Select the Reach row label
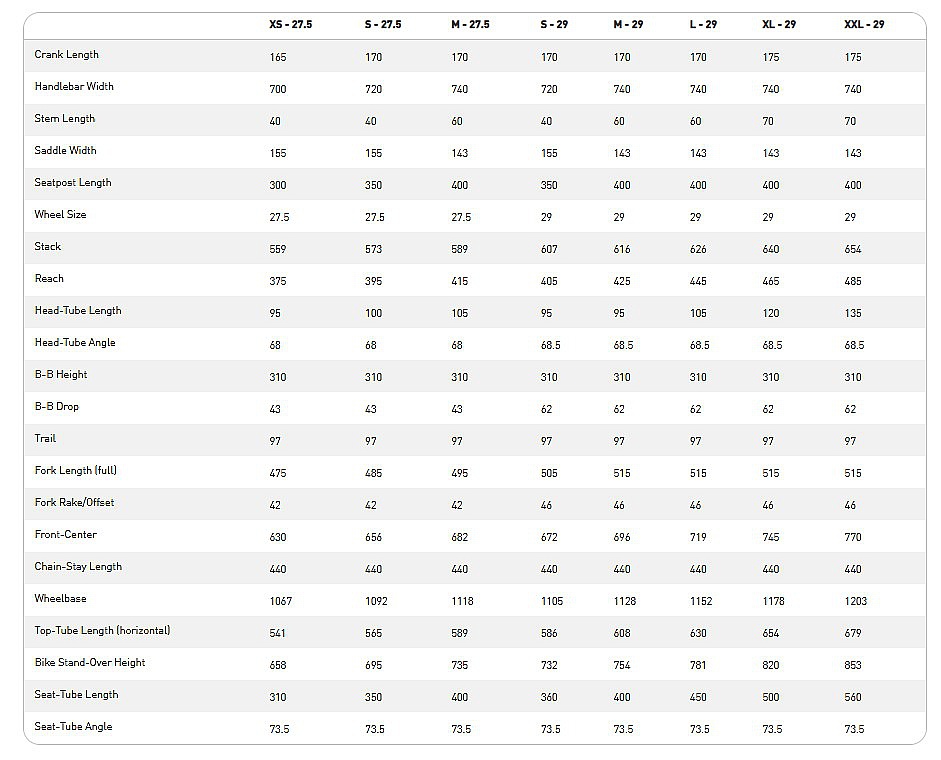This screenshot has width=941, height=760. pyautogui.click(x=49, y=279)
